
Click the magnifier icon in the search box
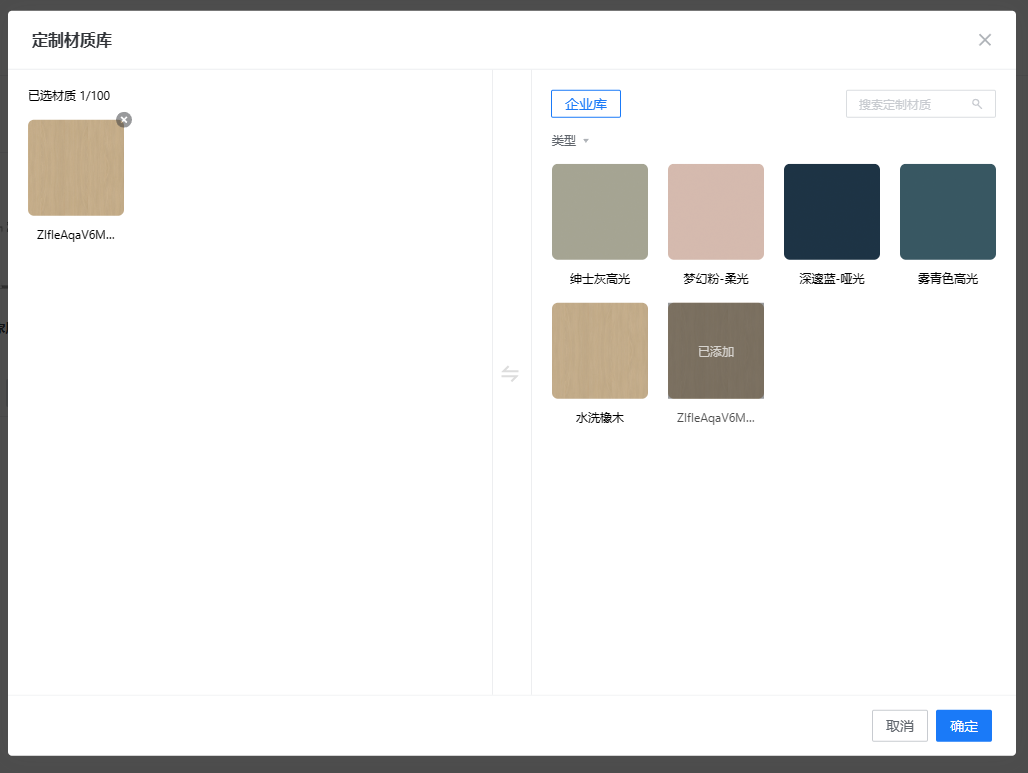tap(977, 104)
